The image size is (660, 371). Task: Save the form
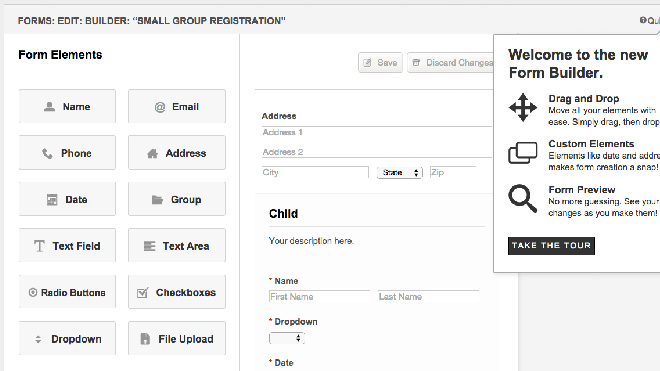[x=381, y=63]
